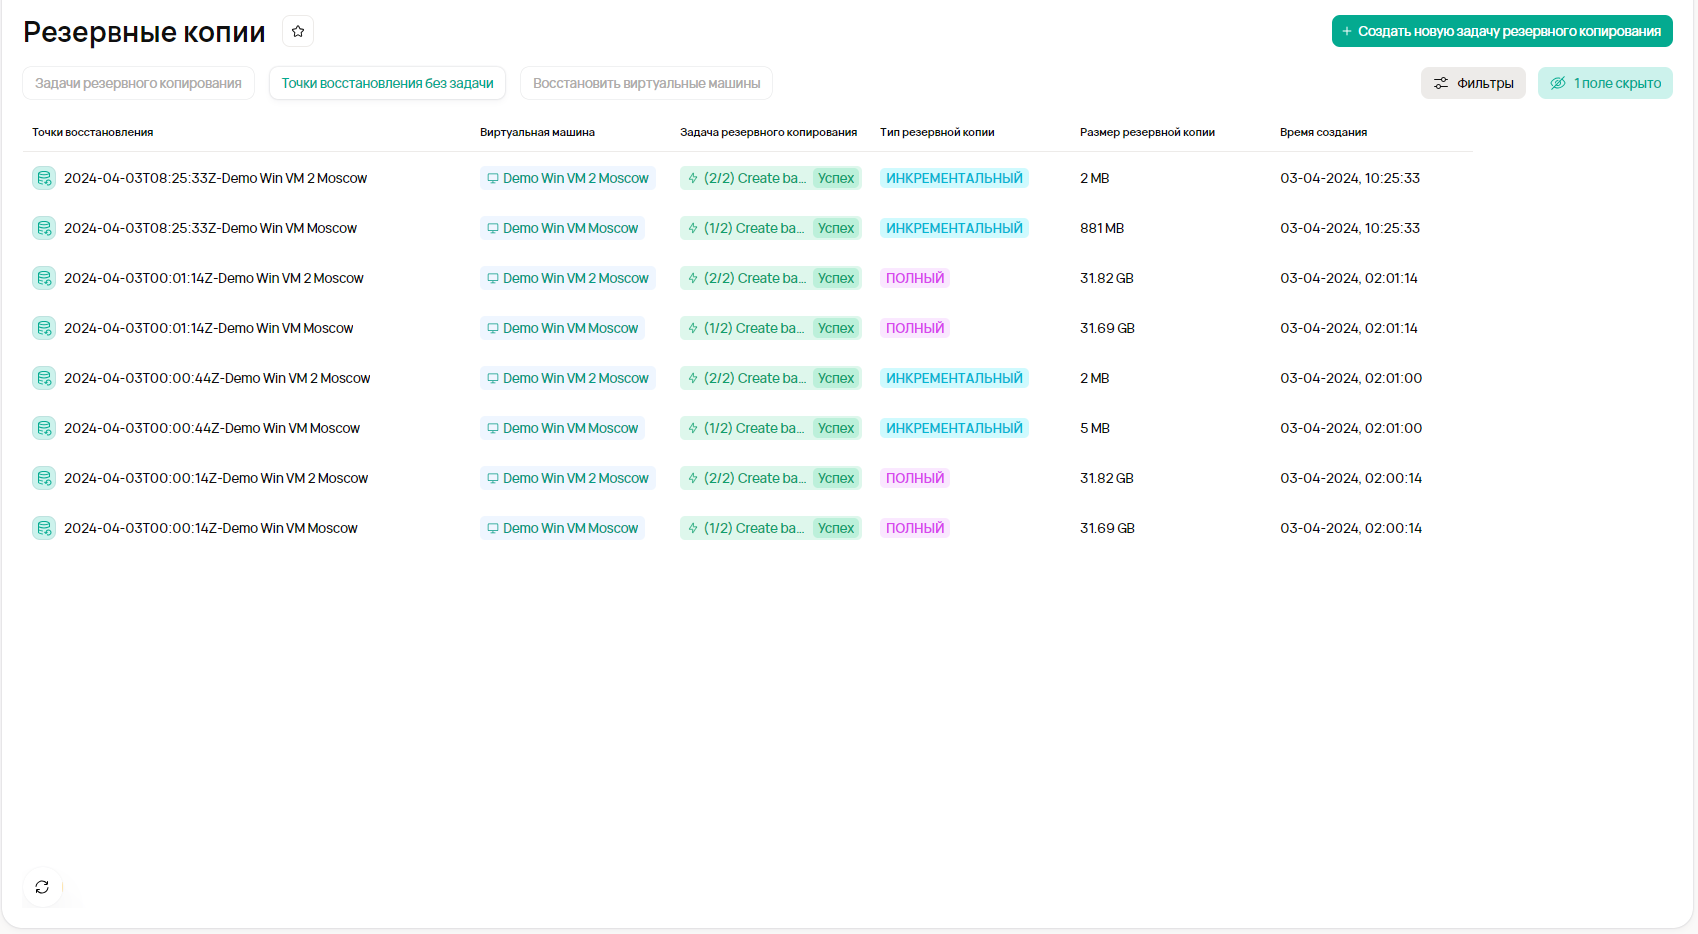Open Demo Win VM 2 Moscow link in first row
1698x934 pixels.
tap(567, 178)
